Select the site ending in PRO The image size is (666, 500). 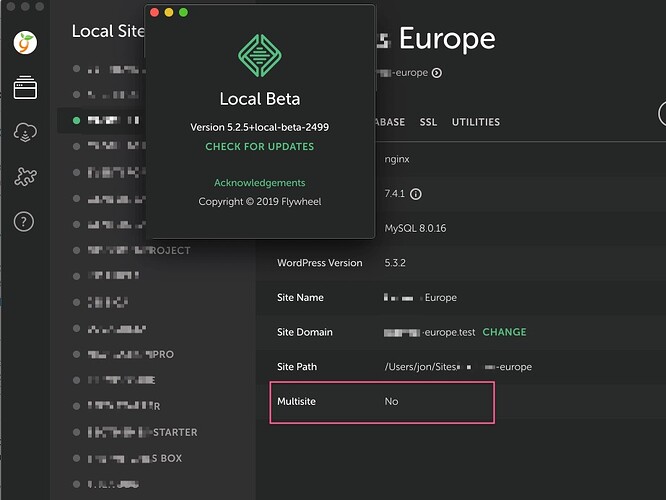124,354
